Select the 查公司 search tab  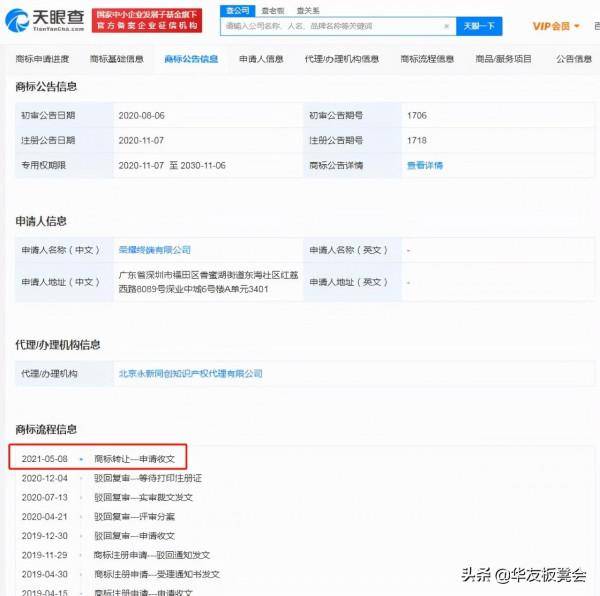click(x=238, y=11)
